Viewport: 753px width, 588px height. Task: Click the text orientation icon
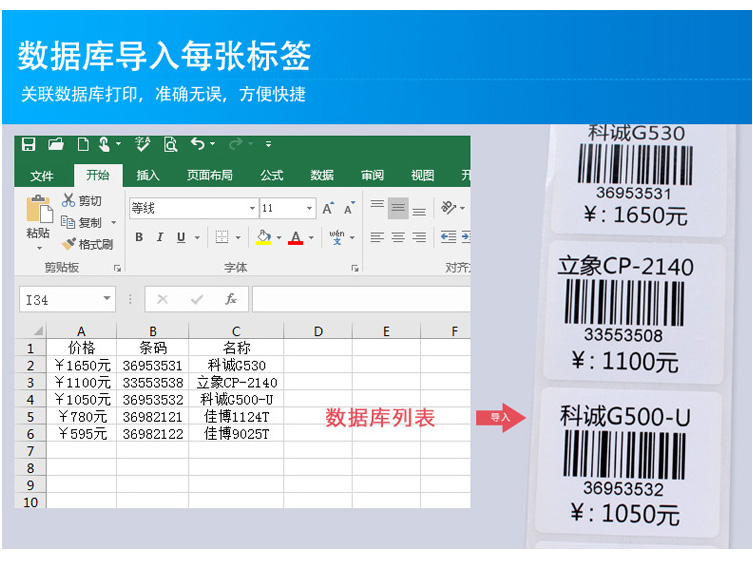click(448, 208)
